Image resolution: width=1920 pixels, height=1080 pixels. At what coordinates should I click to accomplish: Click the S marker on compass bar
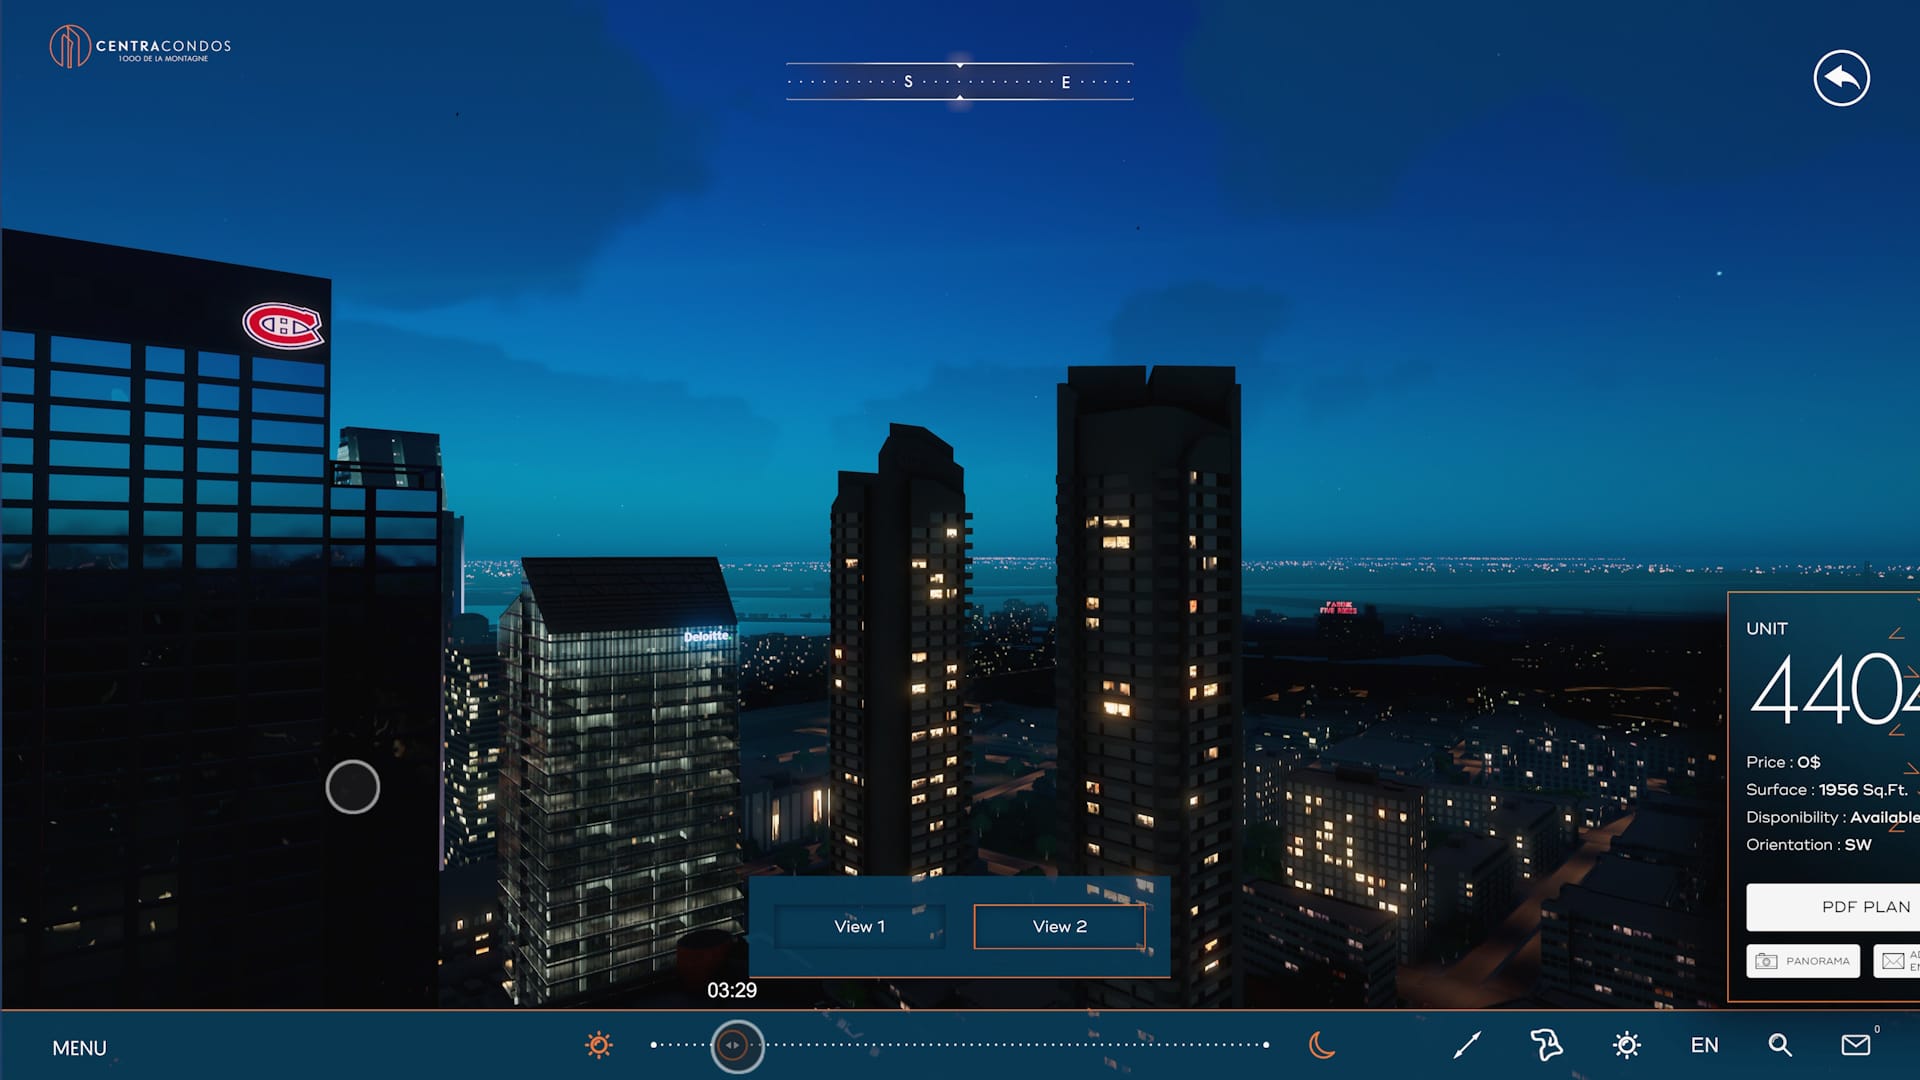click(908, 82)
